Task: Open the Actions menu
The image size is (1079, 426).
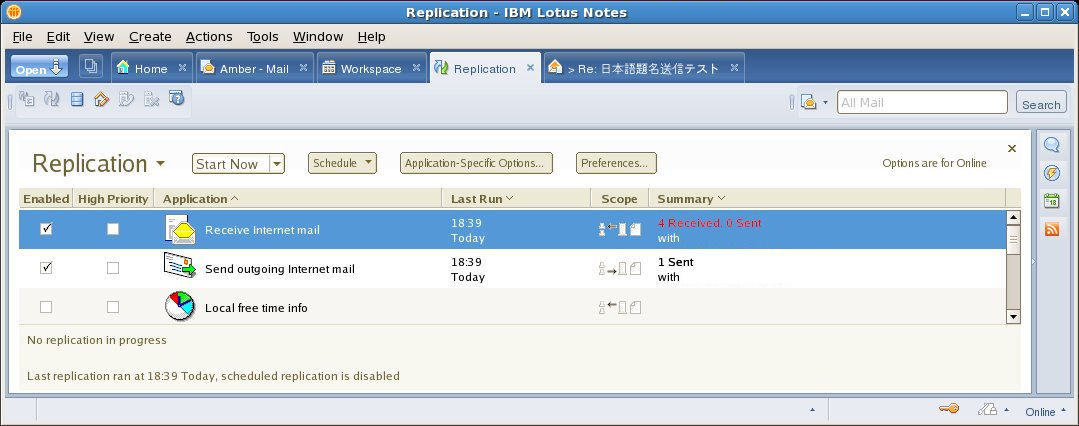Action: coord(209,36)
